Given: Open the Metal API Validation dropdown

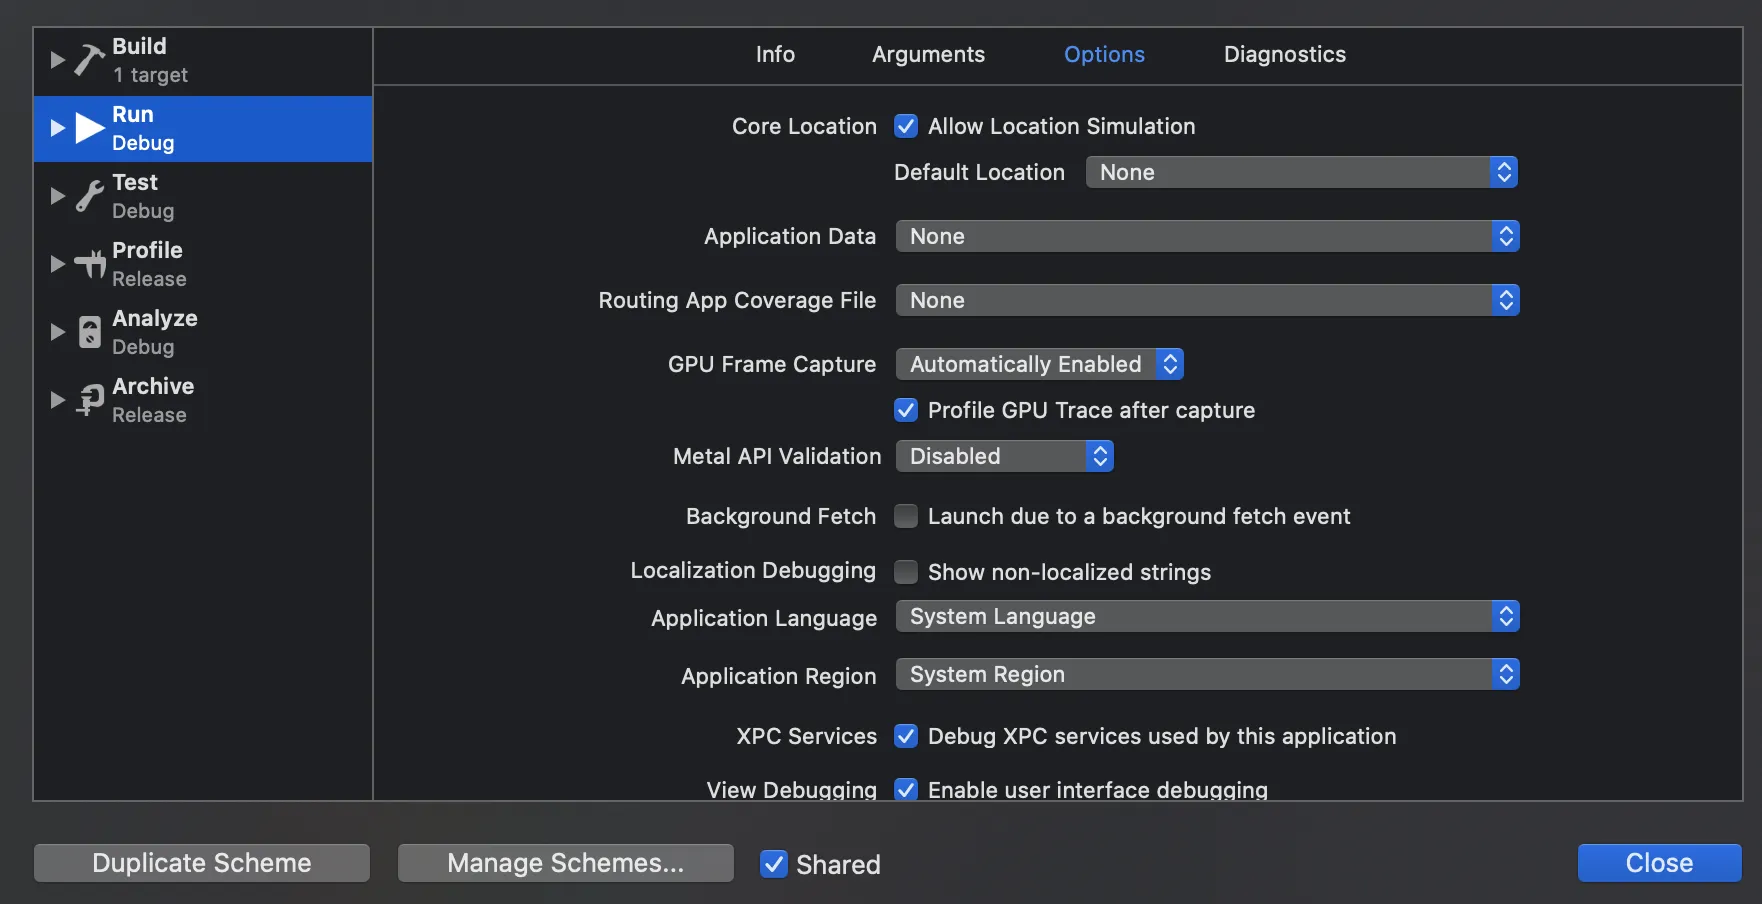Looking at the screenshot, I should [x=1004, y=456].
